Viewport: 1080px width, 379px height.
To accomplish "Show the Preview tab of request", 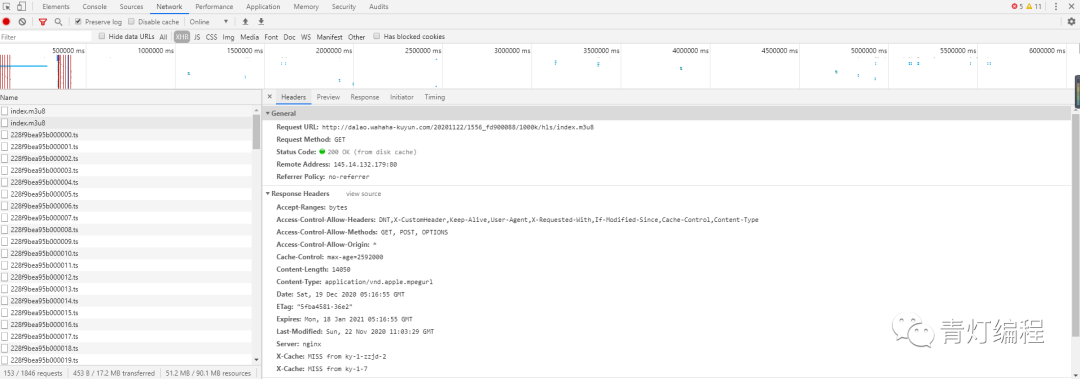I will coord(328,97).
